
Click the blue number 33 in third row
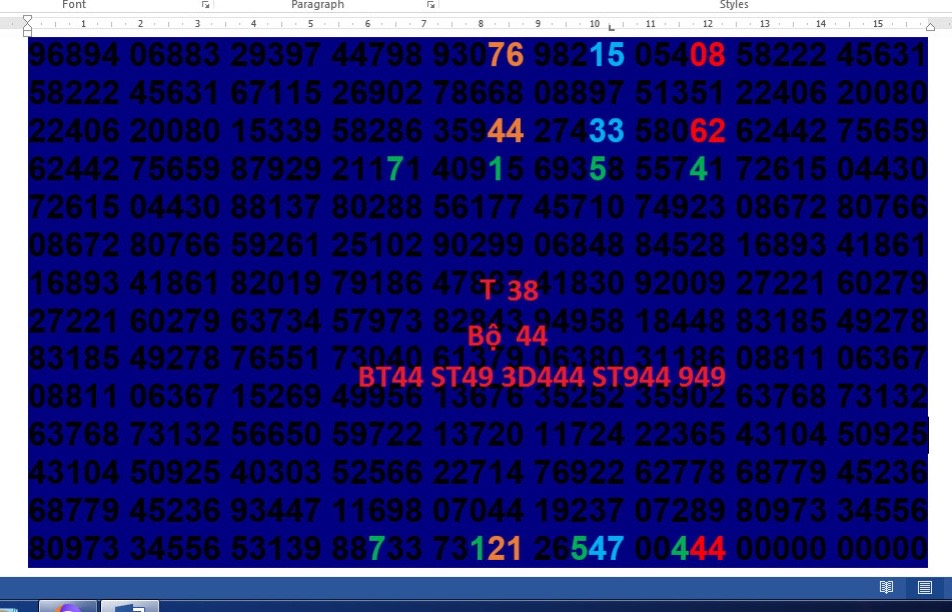coord(607,131)
